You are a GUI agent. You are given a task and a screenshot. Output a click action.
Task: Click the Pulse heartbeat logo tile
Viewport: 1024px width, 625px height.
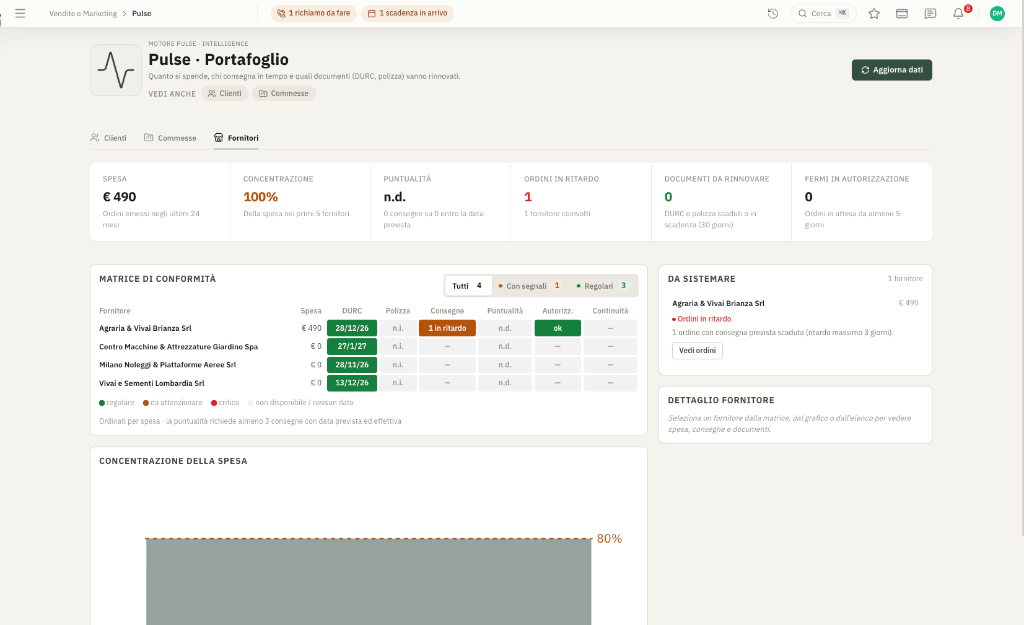click(116, 70)
